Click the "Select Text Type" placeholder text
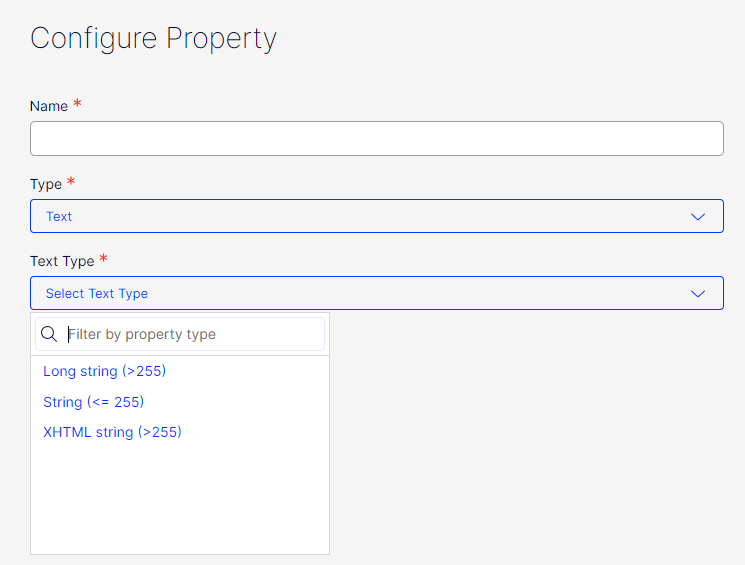This screenshot has height=565, width=745. pyautogui.click(x=97, y=293)
